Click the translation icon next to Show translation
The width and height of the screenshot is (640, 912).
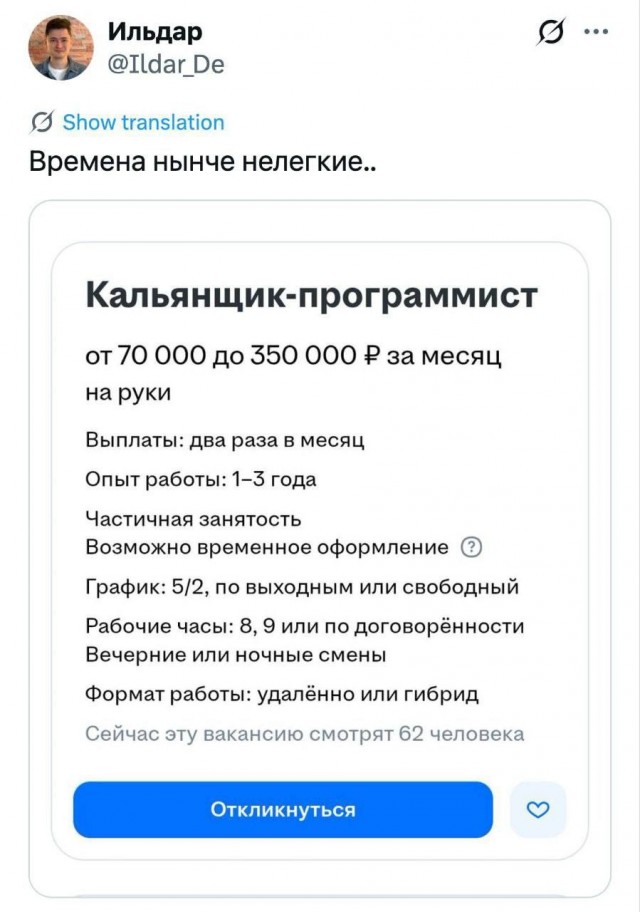click(x=40, y=123)
